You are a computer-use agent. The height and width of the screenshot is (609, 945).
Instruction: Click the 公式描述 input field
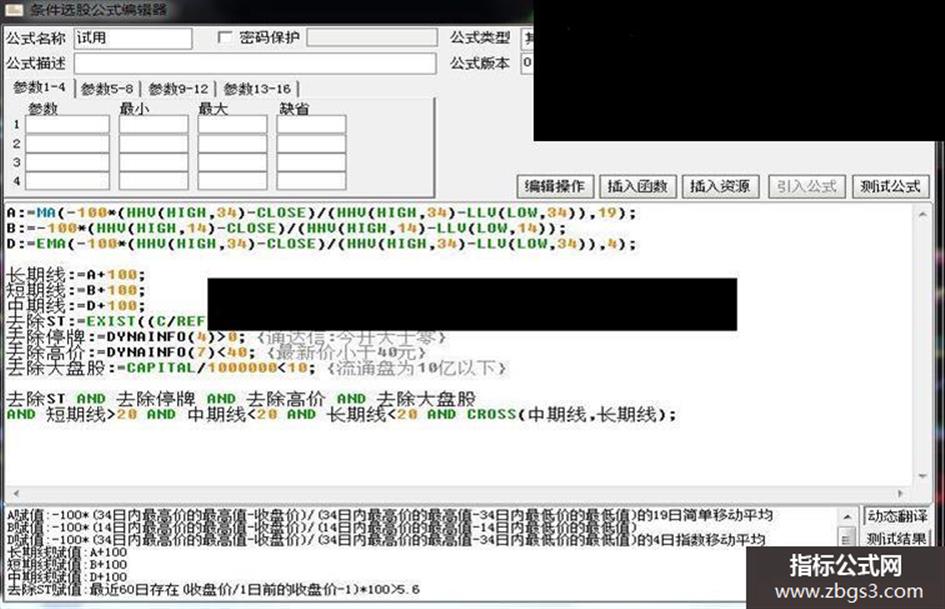[x=255, y=63]
